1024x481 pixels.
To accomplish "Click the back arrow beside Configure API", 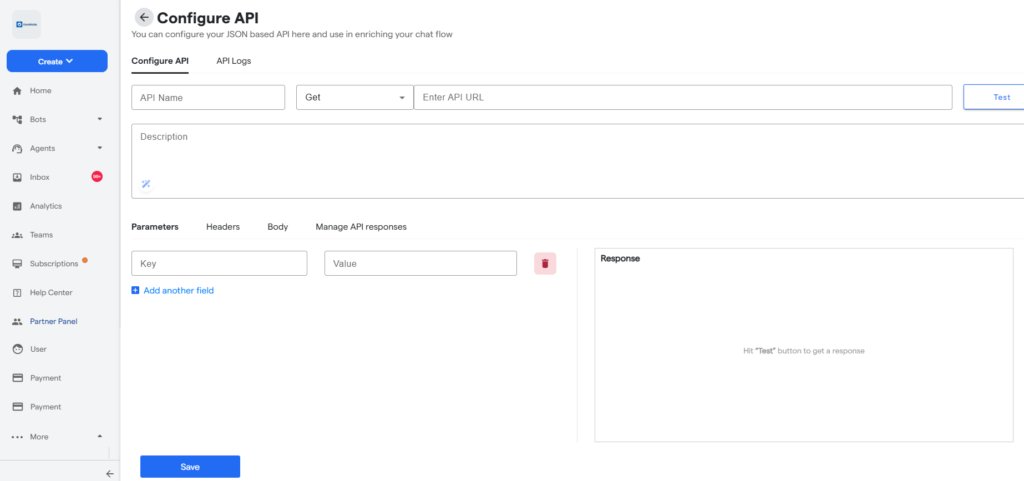I will point(144,17).
